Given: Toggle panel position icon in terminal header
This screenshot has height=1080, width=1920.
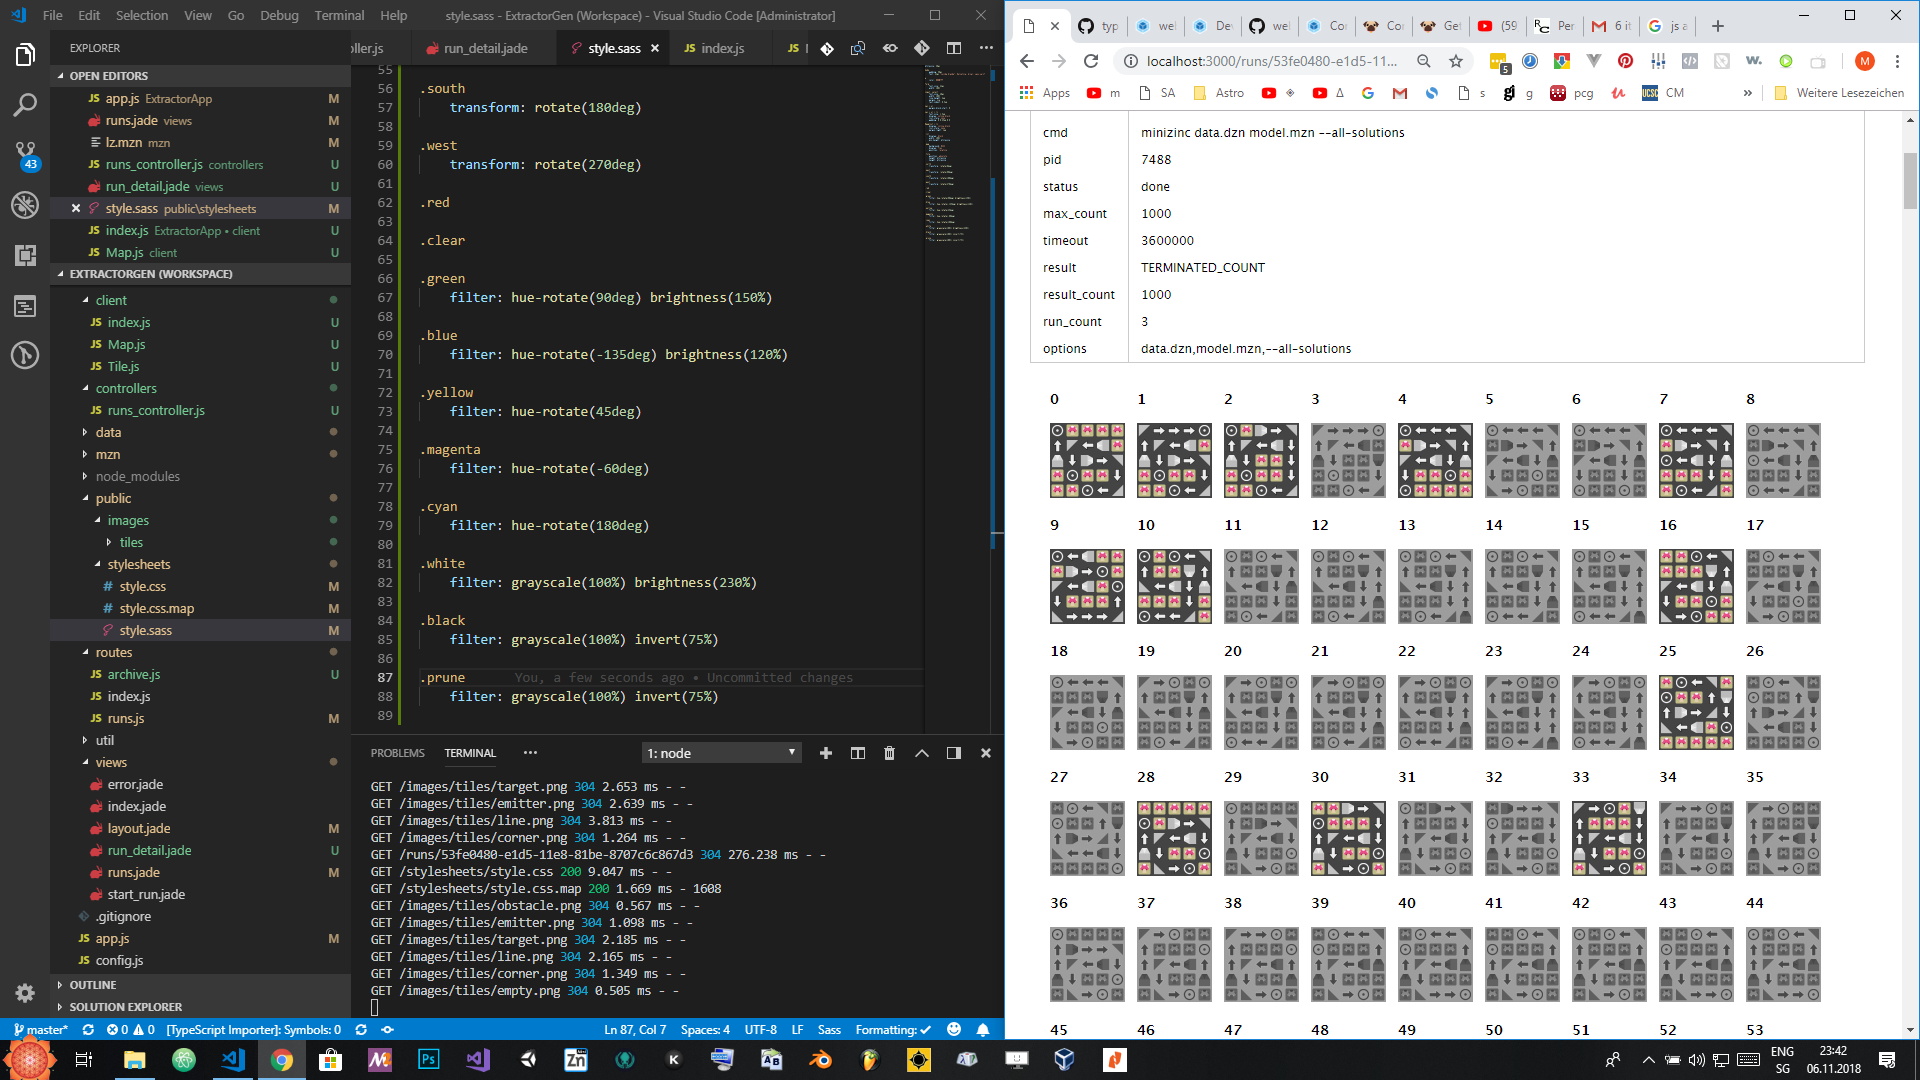Looking at the screenshot, I should pyautogui.click(x=954, y=753).
